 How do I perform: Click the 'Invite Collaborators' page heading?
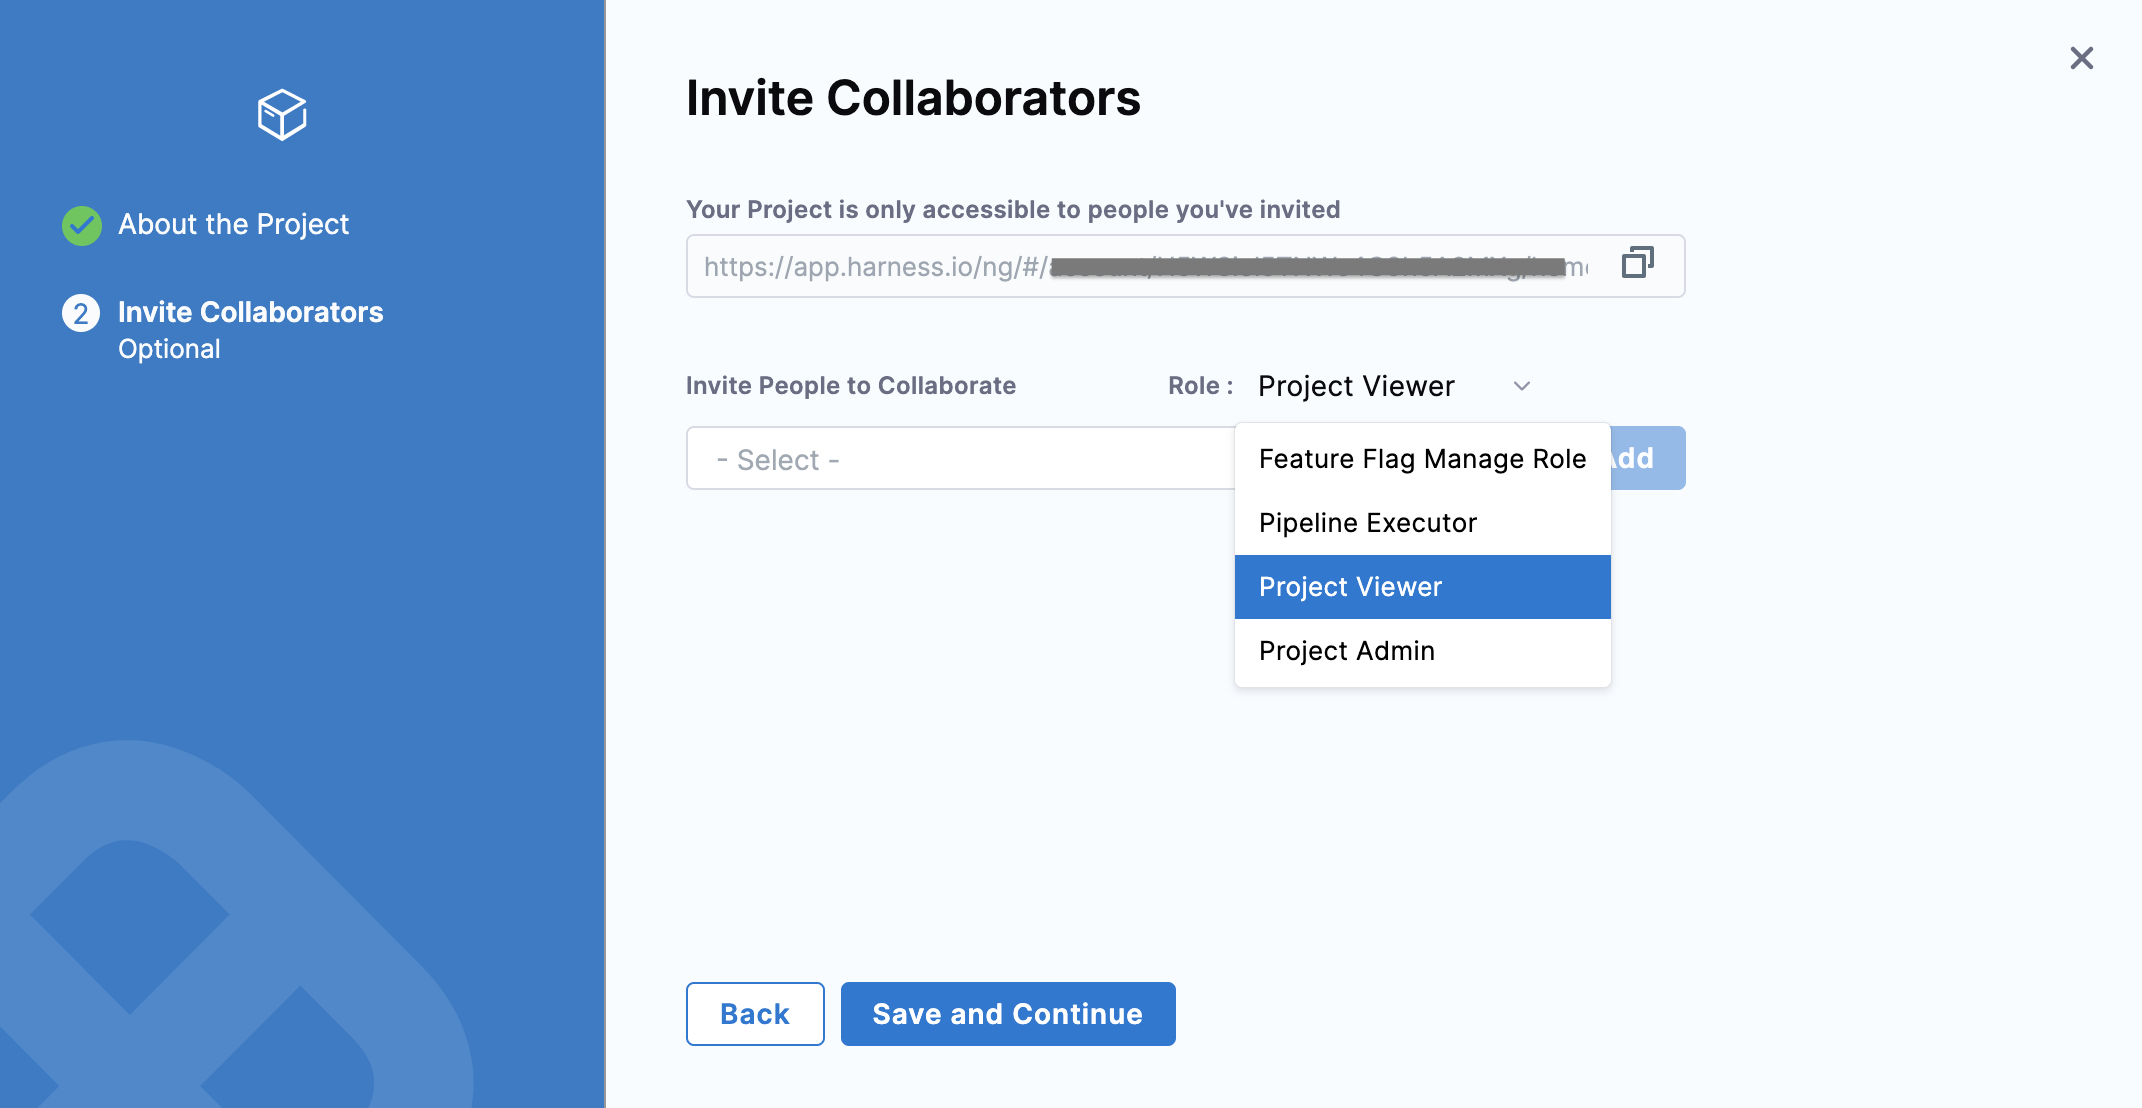912,98
